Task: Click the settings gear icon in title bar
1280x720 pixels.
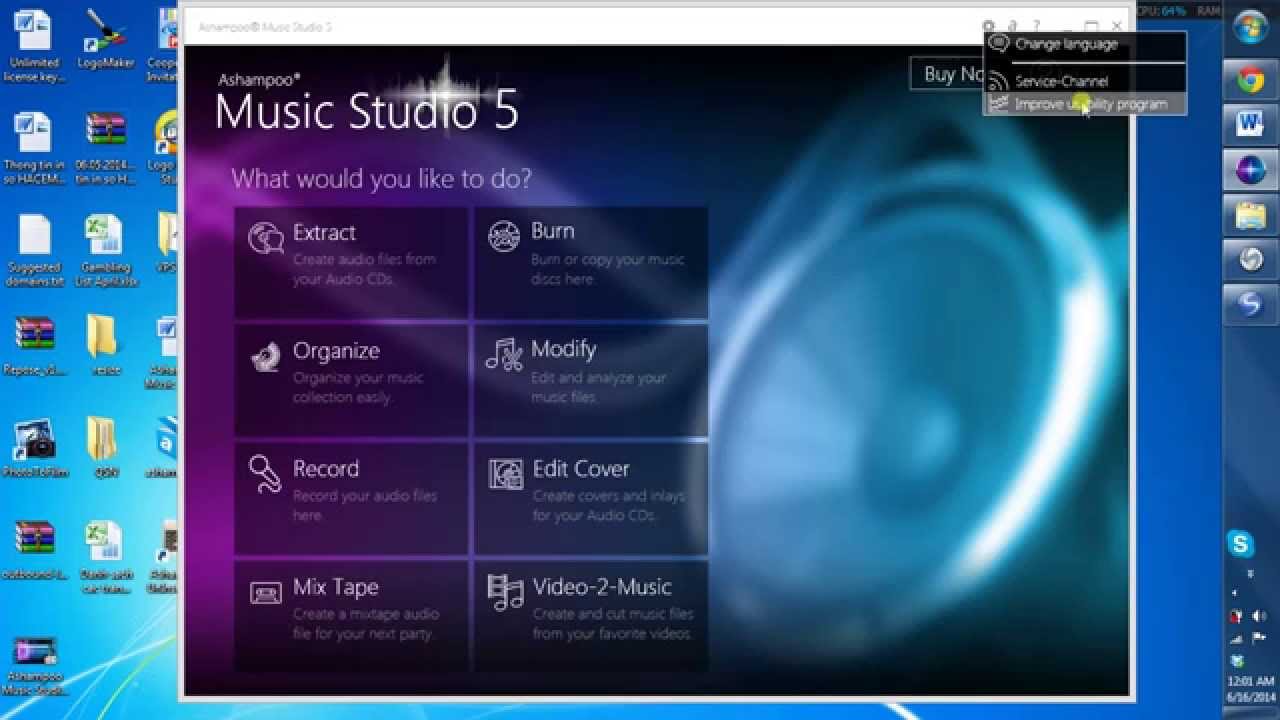Action: click(x=988, y=27)
